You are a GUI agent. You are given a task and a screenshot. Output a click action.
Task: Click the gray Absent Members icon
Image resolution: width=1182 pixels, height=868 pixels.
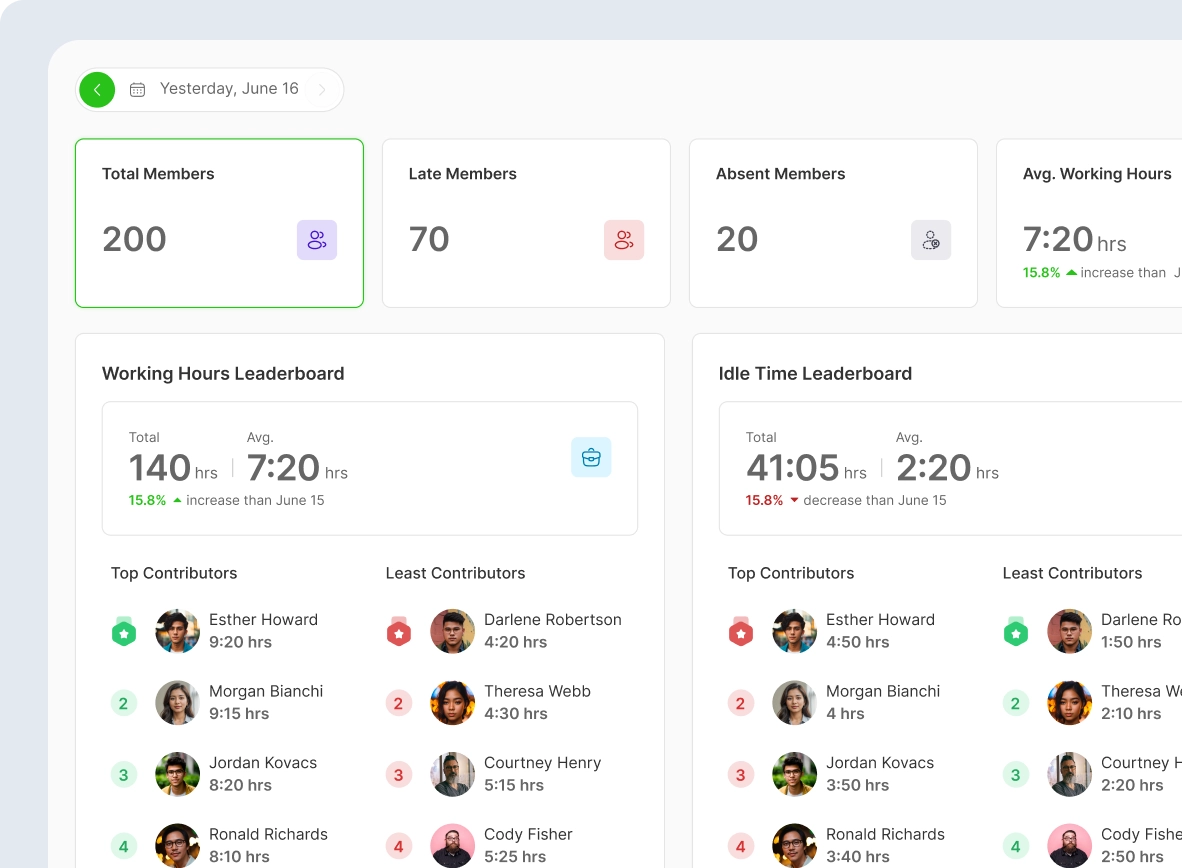(931, 240)
